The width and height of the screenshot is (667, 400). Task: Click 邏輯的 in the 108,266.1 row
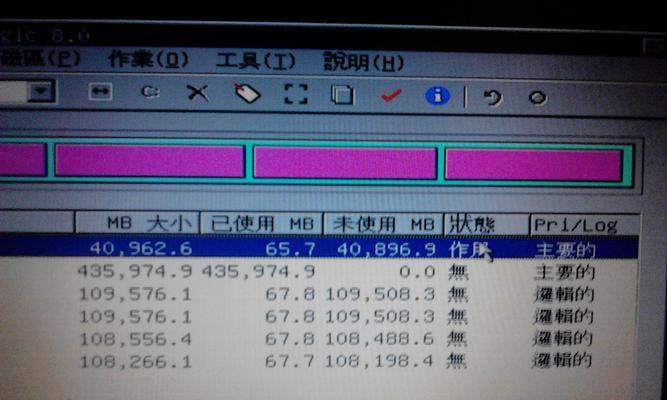tap(562, 360)
